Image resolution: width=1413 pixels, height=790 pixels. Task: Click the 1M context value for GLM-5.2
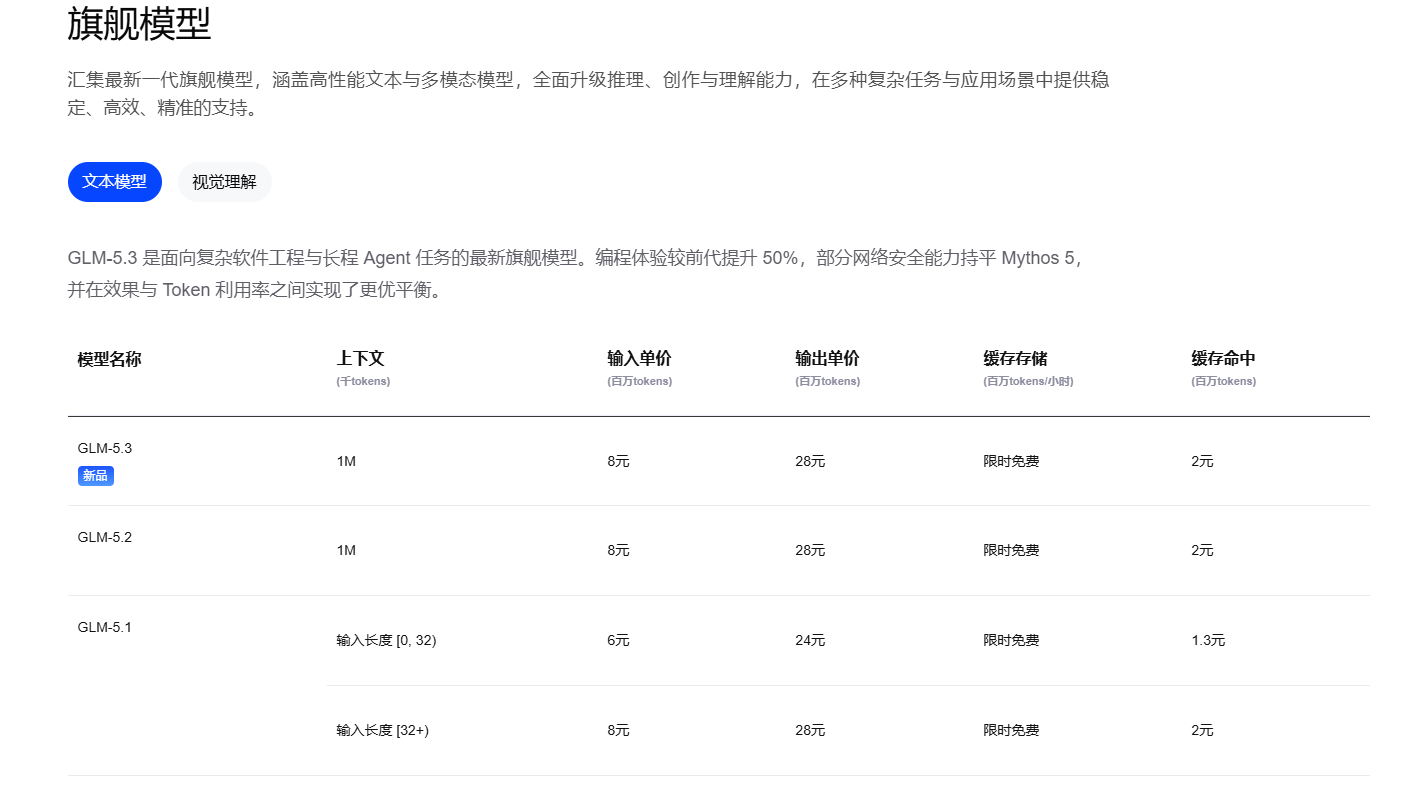[x=346, y=550]
